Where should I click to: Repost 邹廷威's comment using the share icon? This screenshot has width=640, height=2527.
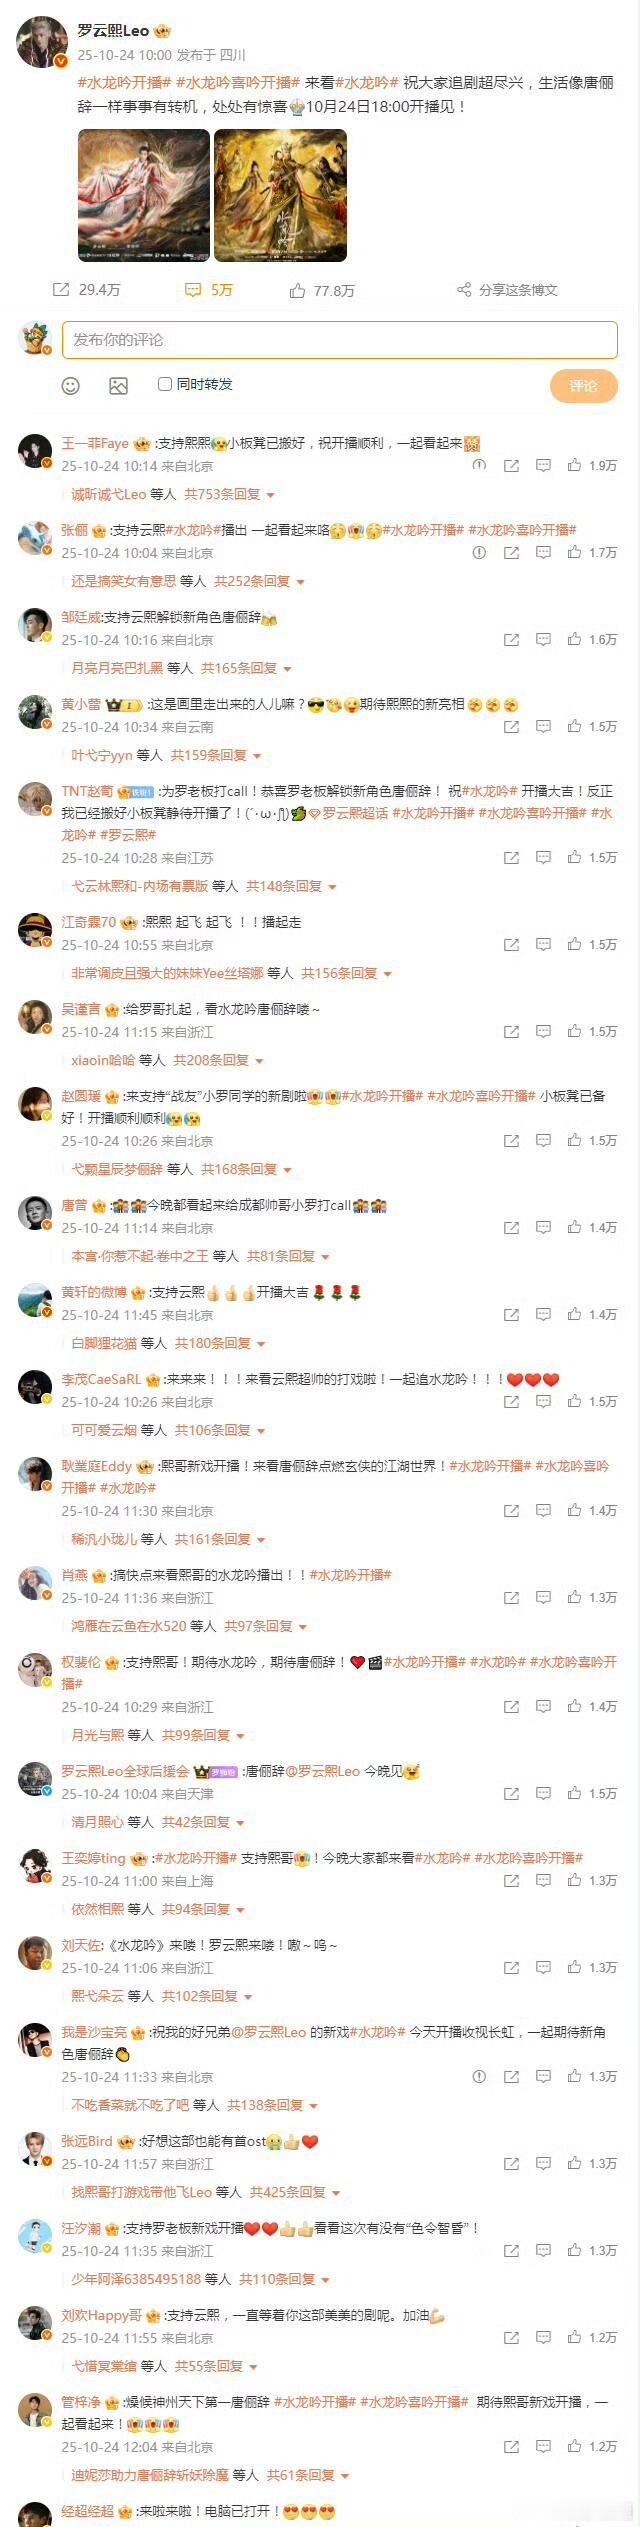(x=511, y=640)
